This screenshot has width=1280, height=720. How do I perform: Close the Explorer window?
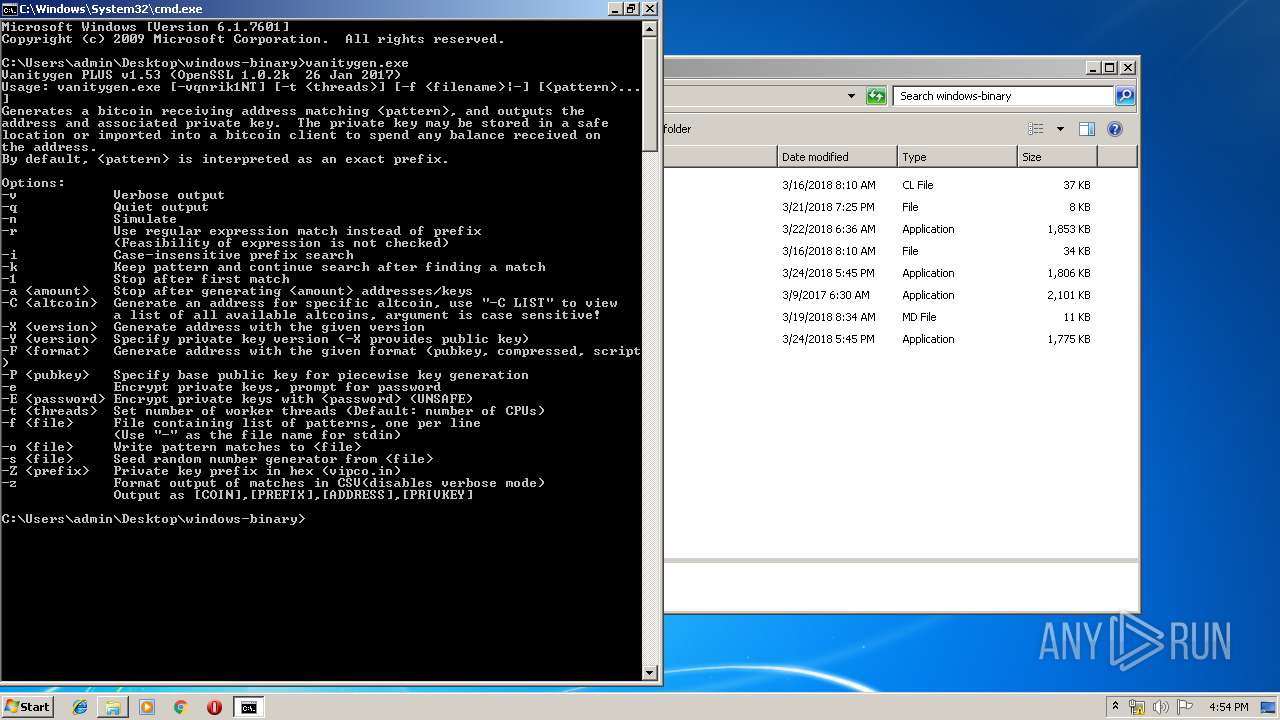(1127, 68)
